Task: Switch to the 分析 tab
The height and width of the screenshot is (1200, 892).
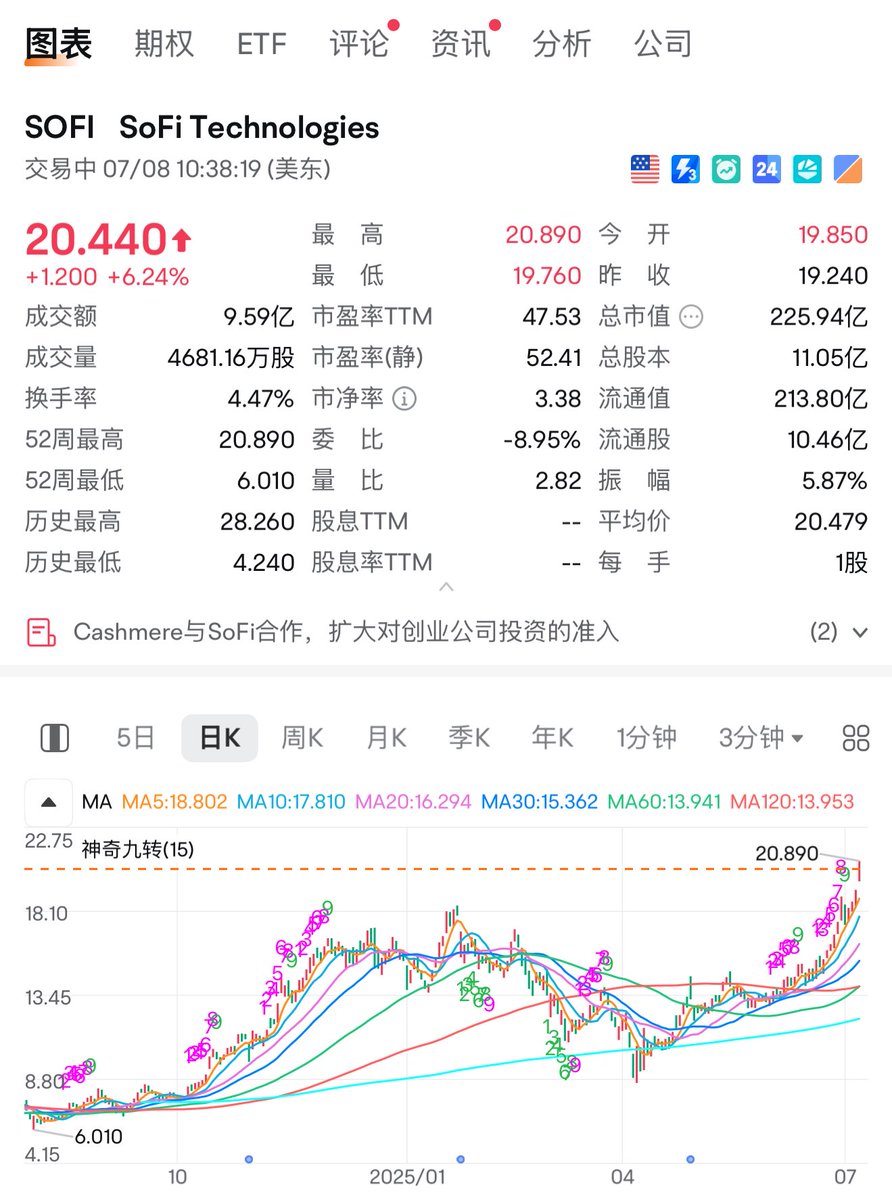Action: [x=562, y=44]
